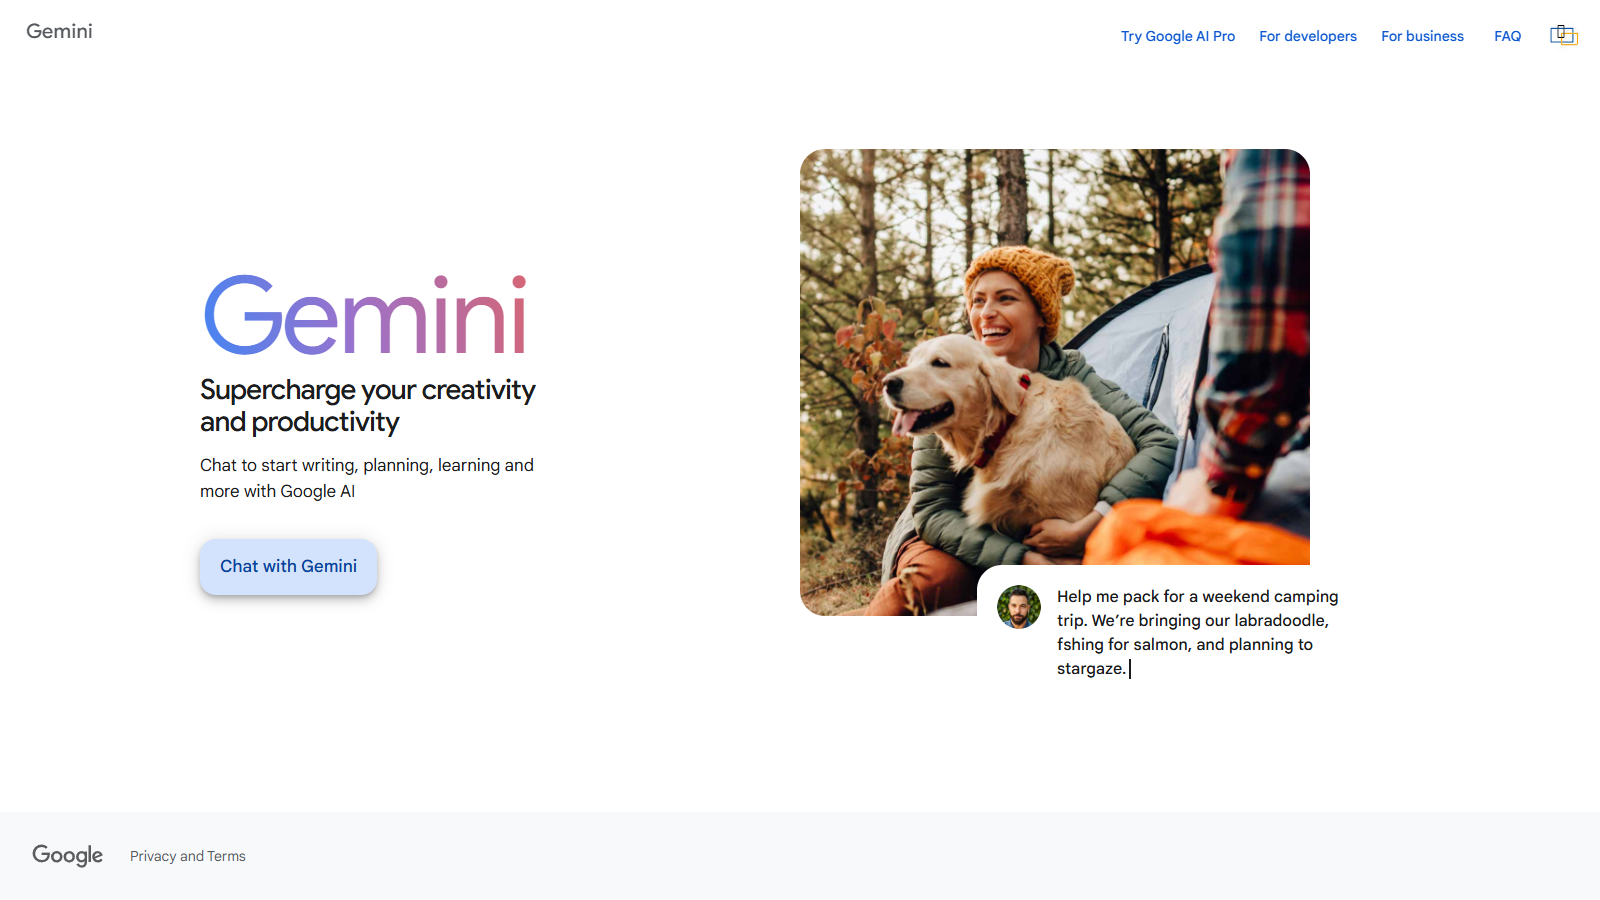The image size is (1600, 900).
Task: Start a chat using the rounded blue button
Action: (288, 566)
